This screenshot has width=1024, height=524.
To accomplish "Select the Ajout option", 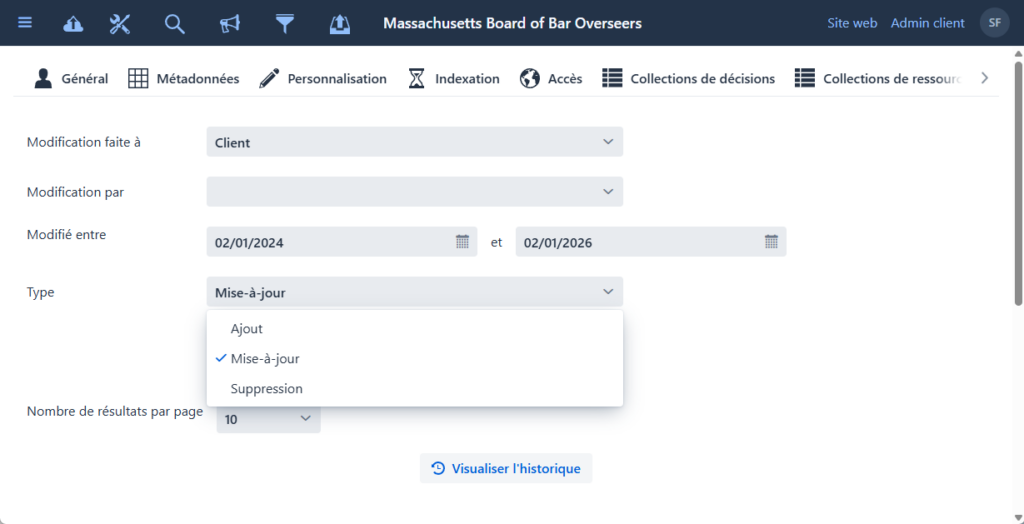I will (x=247, y=329).
